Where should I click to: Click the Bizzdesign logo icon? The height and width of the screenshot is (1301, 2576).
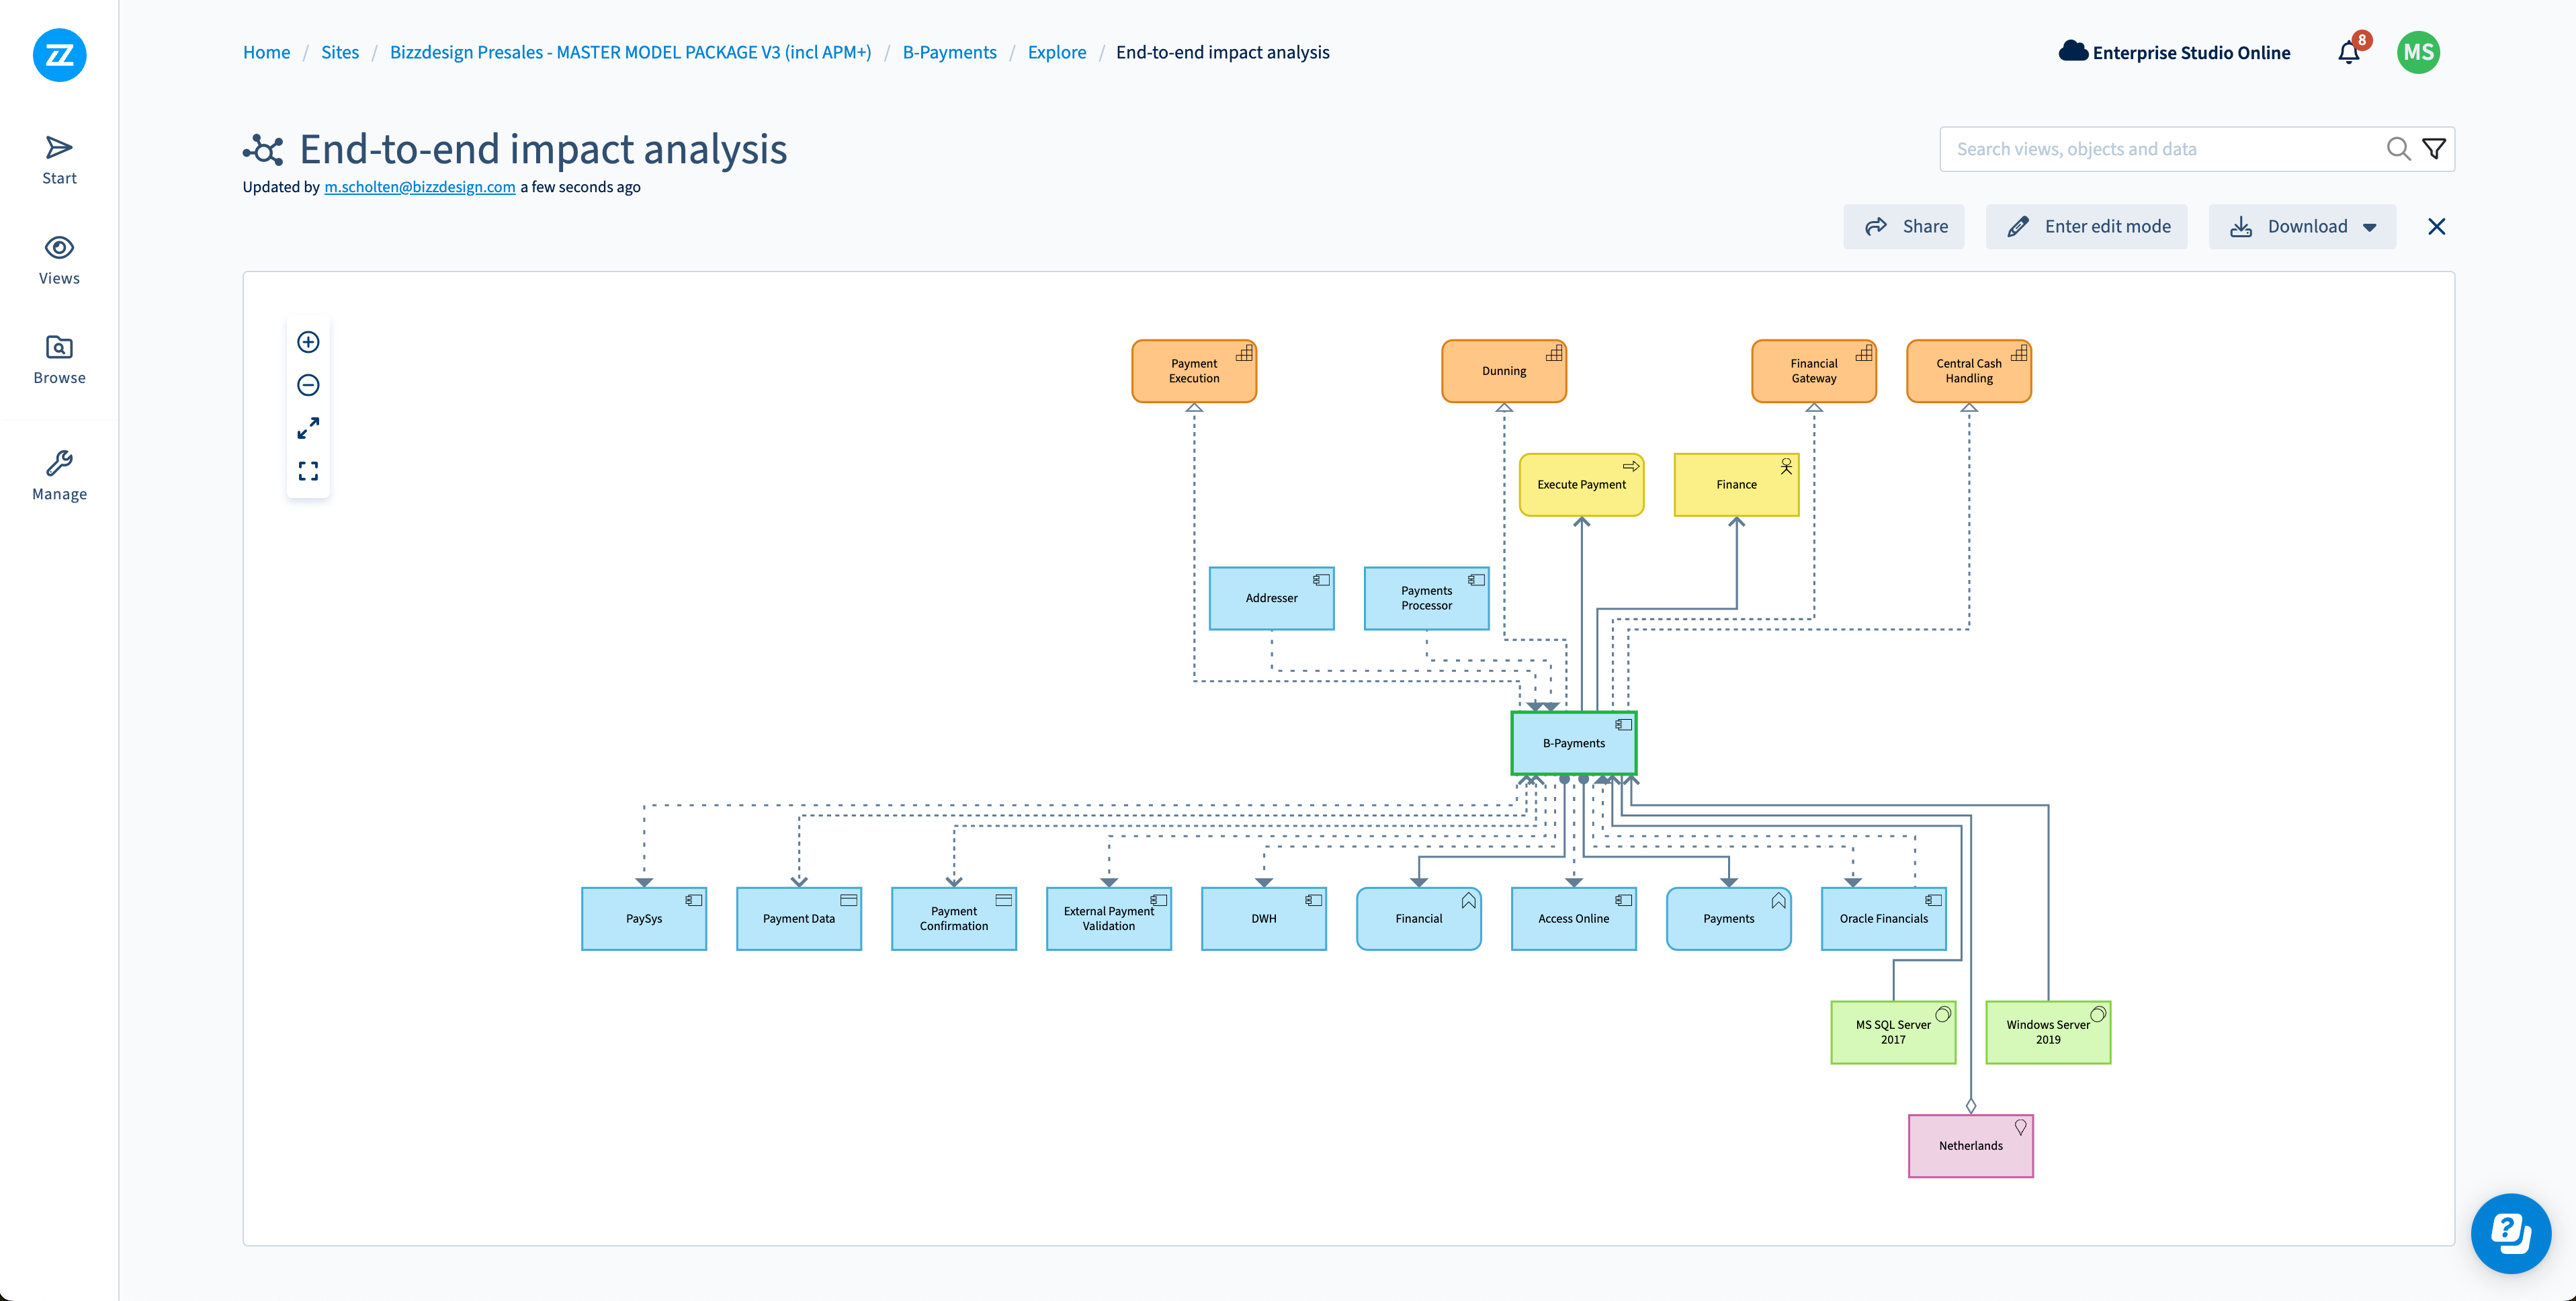(59, 54)
